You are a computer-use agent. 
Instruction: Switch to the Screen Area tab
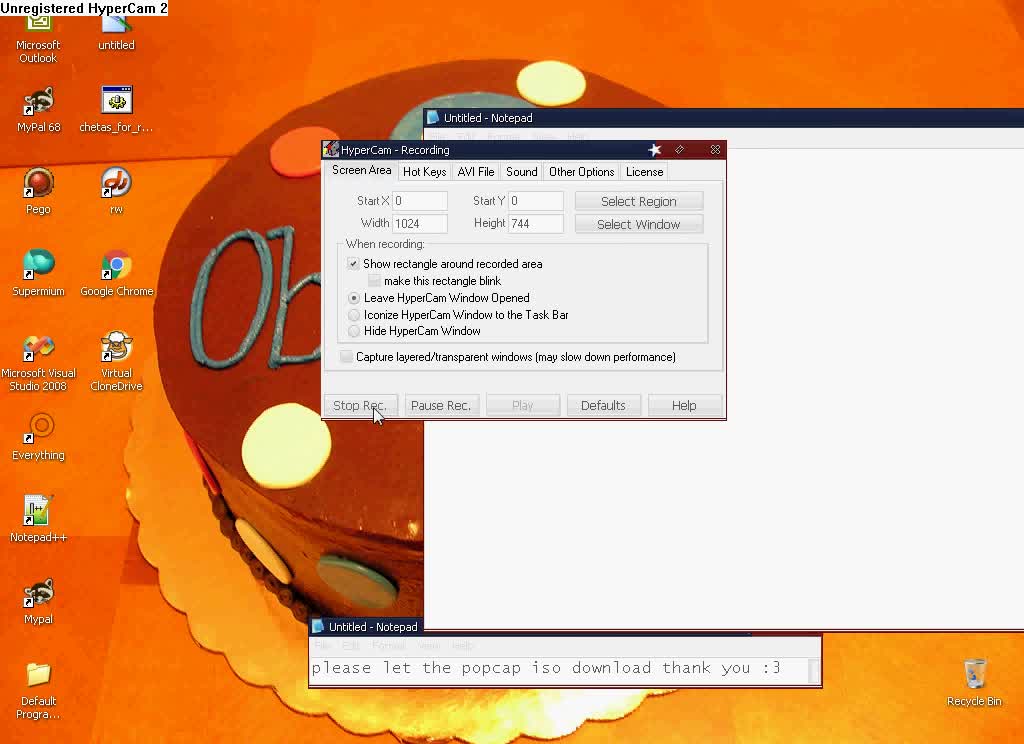pos(361,170)
